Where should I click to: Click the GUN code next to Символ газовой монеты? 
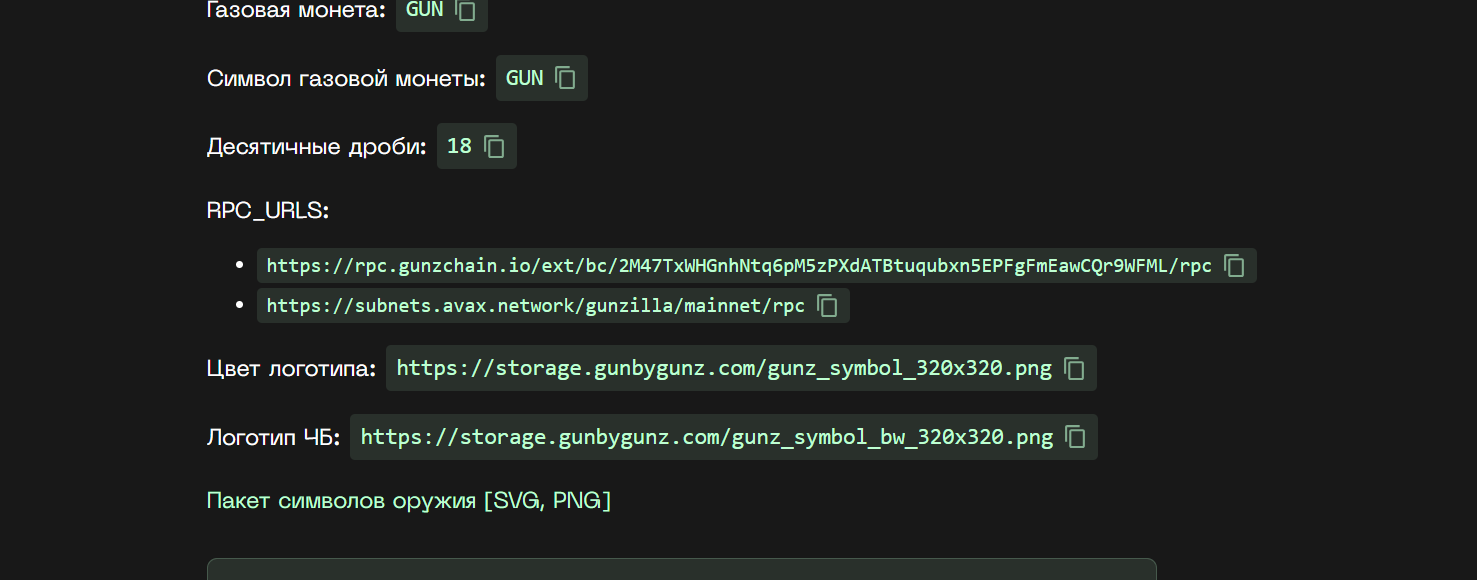click(x=525, y=78)
